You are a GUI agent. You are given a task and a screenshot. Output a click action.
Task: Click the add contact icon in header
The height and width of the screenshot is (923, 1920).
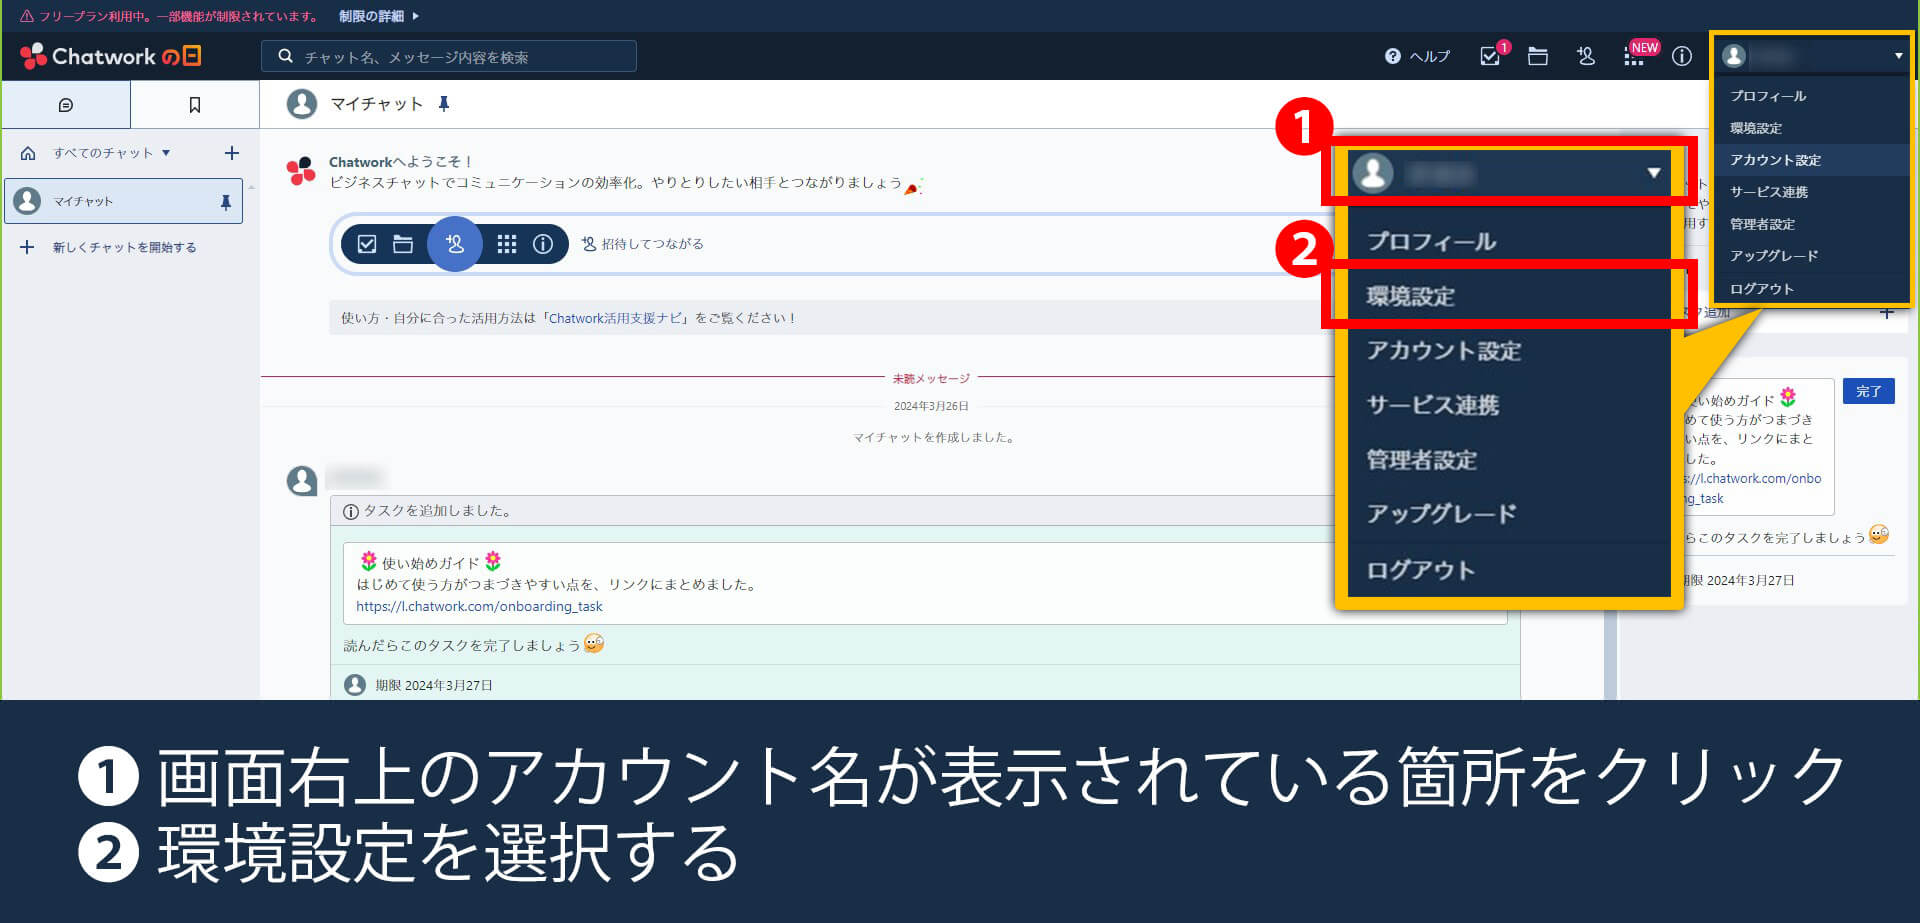point(1586,56)
